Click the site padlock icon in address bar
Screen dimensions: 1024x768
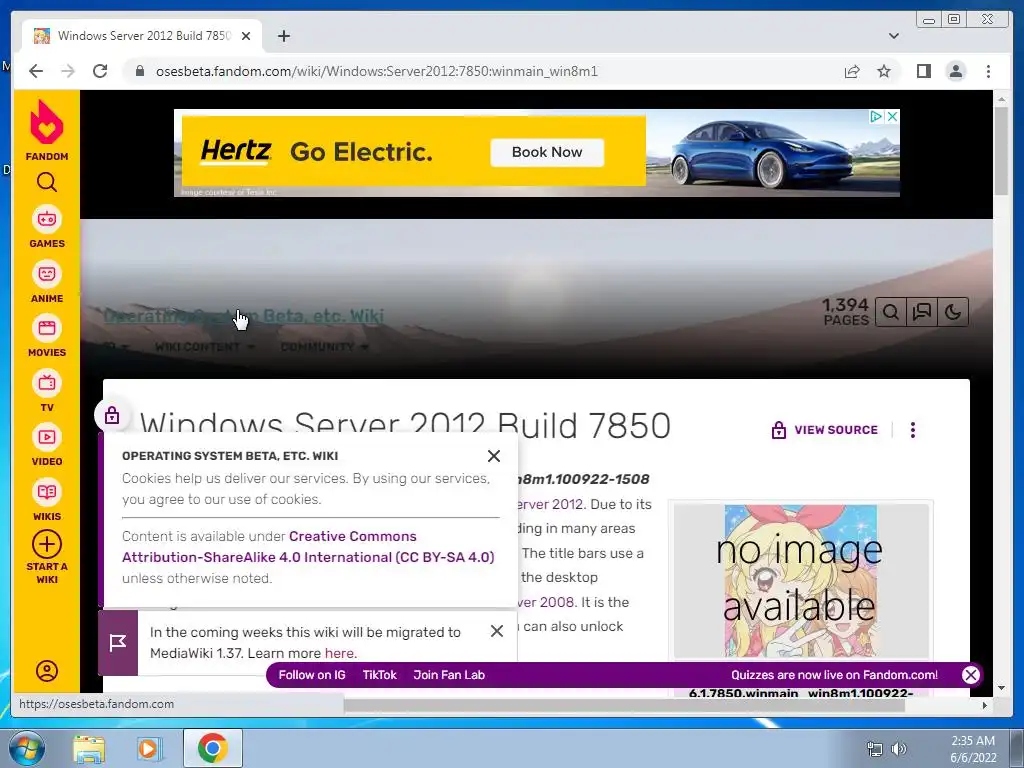coord(139,71)
